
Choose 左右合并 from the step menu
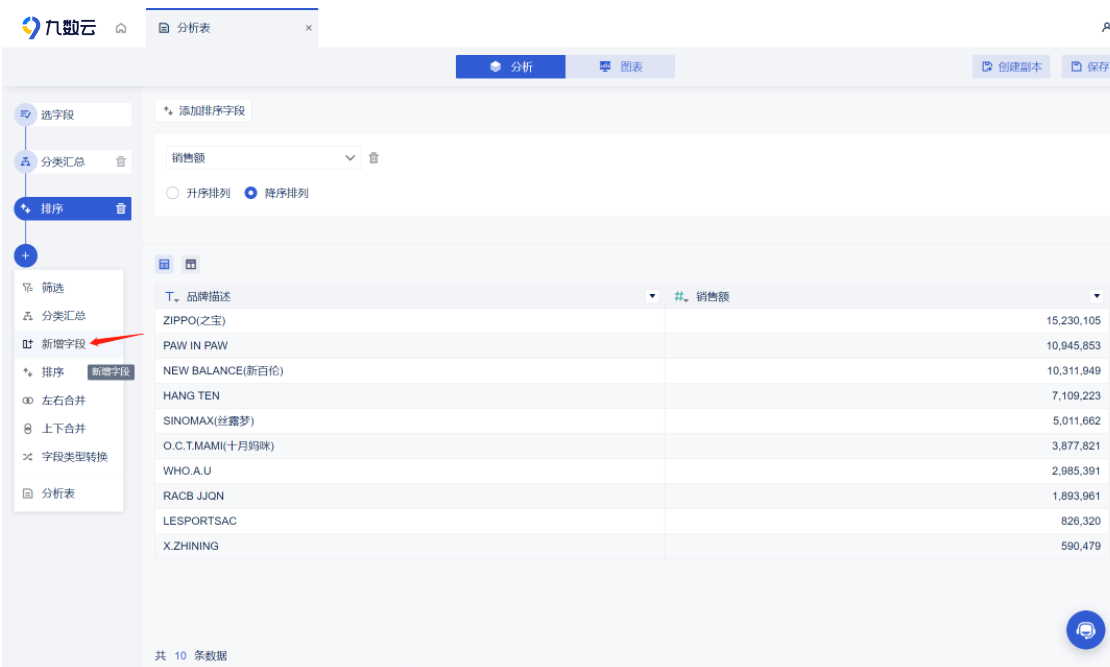coord(69,401)
